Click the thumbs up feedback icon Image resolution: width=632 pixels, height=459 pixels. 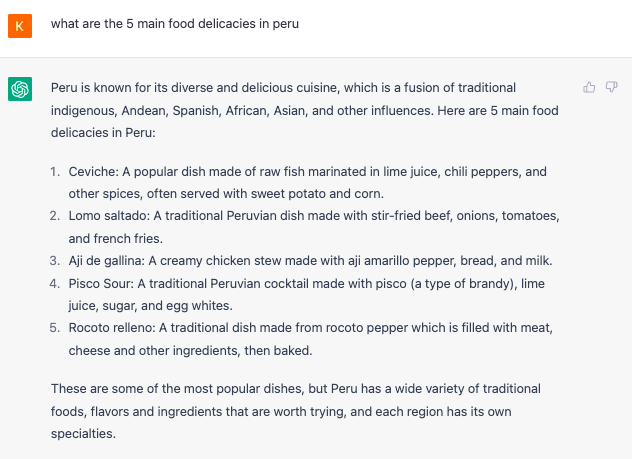click(x=589, y=87)
